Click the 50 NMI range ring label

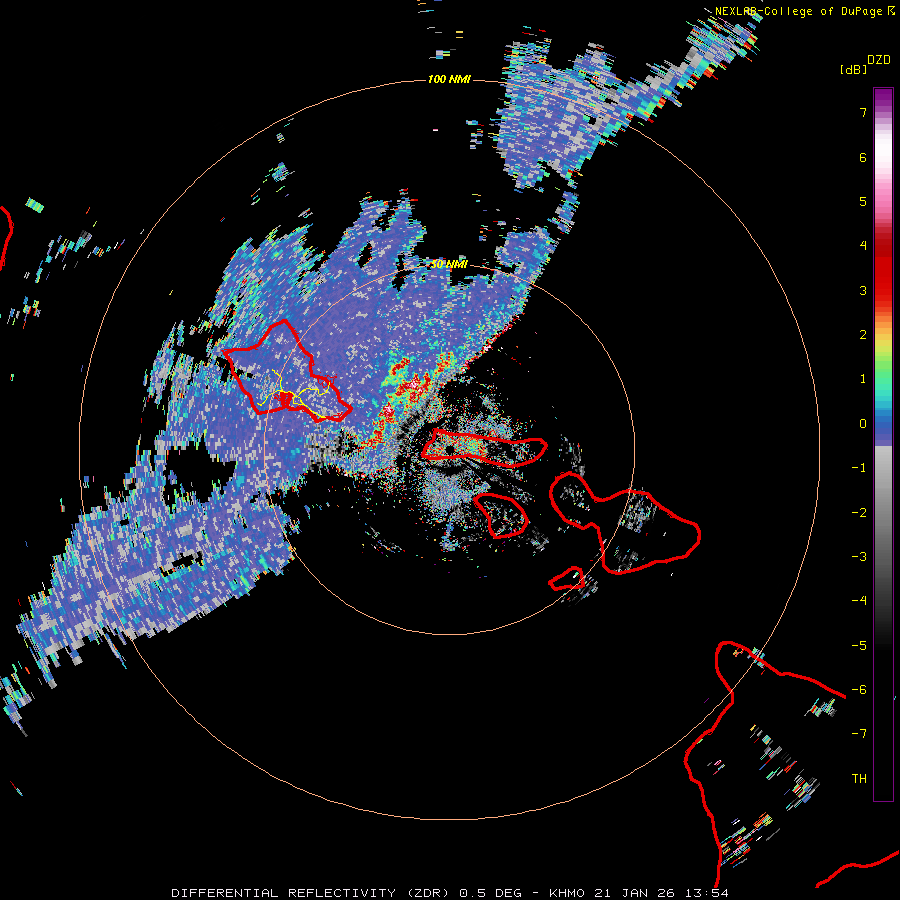pyautogui.click(x=449, y=264)
